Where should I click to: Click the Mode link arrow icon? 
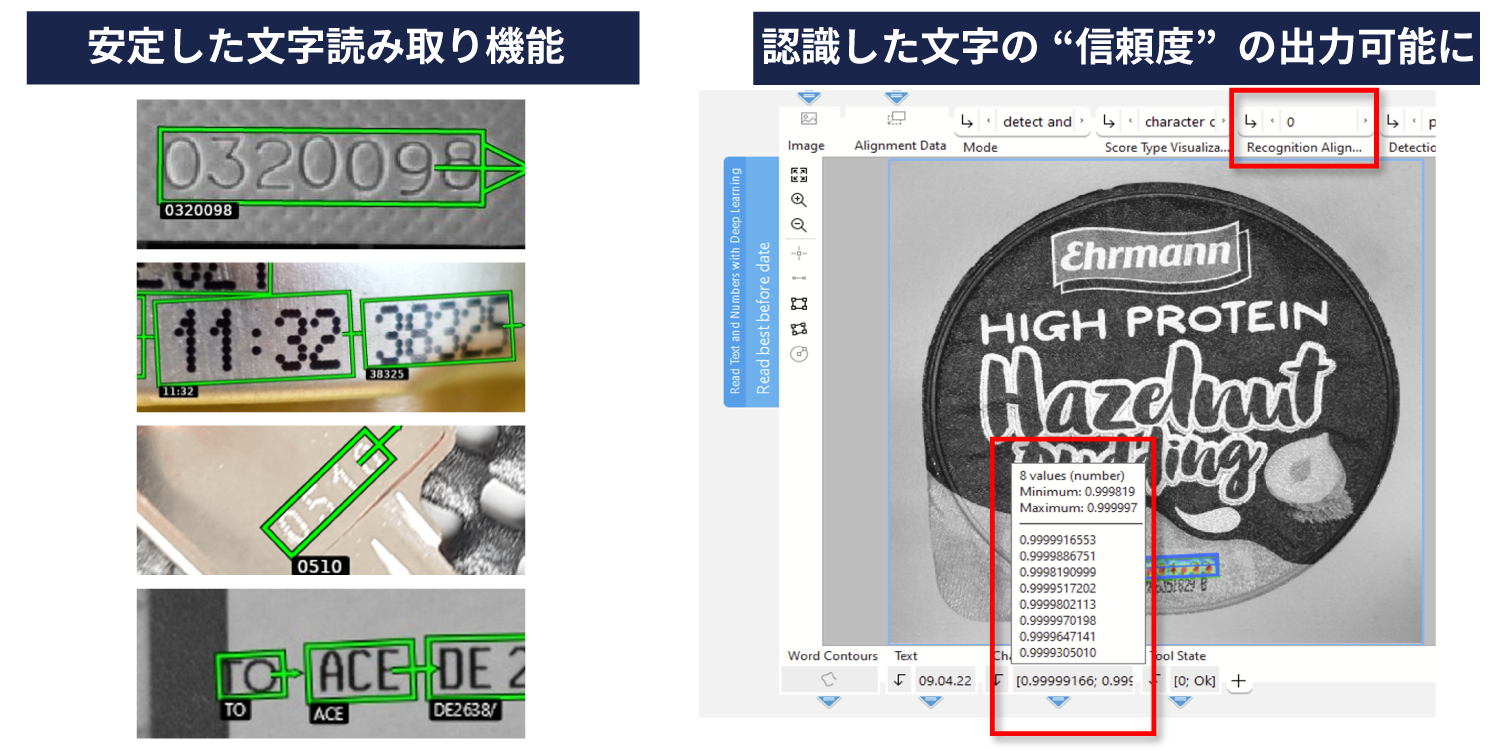pyautogui.click(x=967, y=122)
